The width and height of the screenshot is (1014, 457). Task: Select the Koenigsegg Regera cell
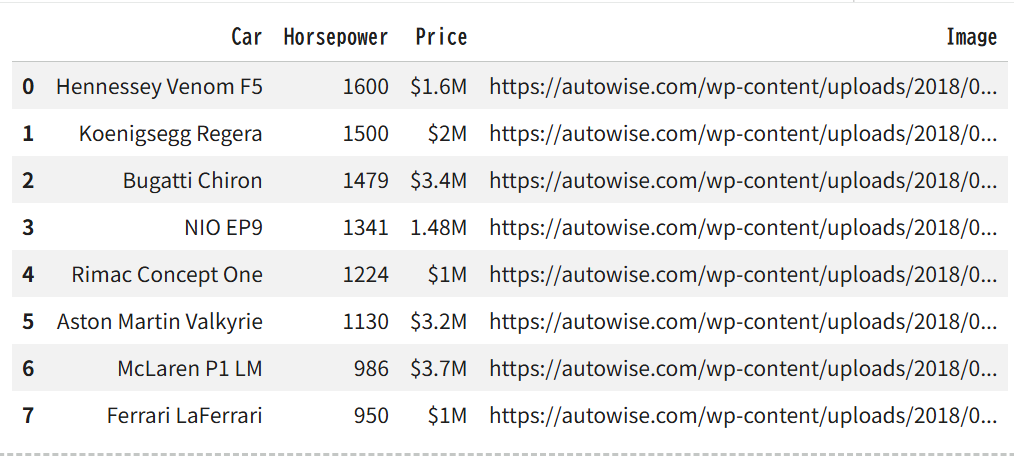tap(171, 133)
